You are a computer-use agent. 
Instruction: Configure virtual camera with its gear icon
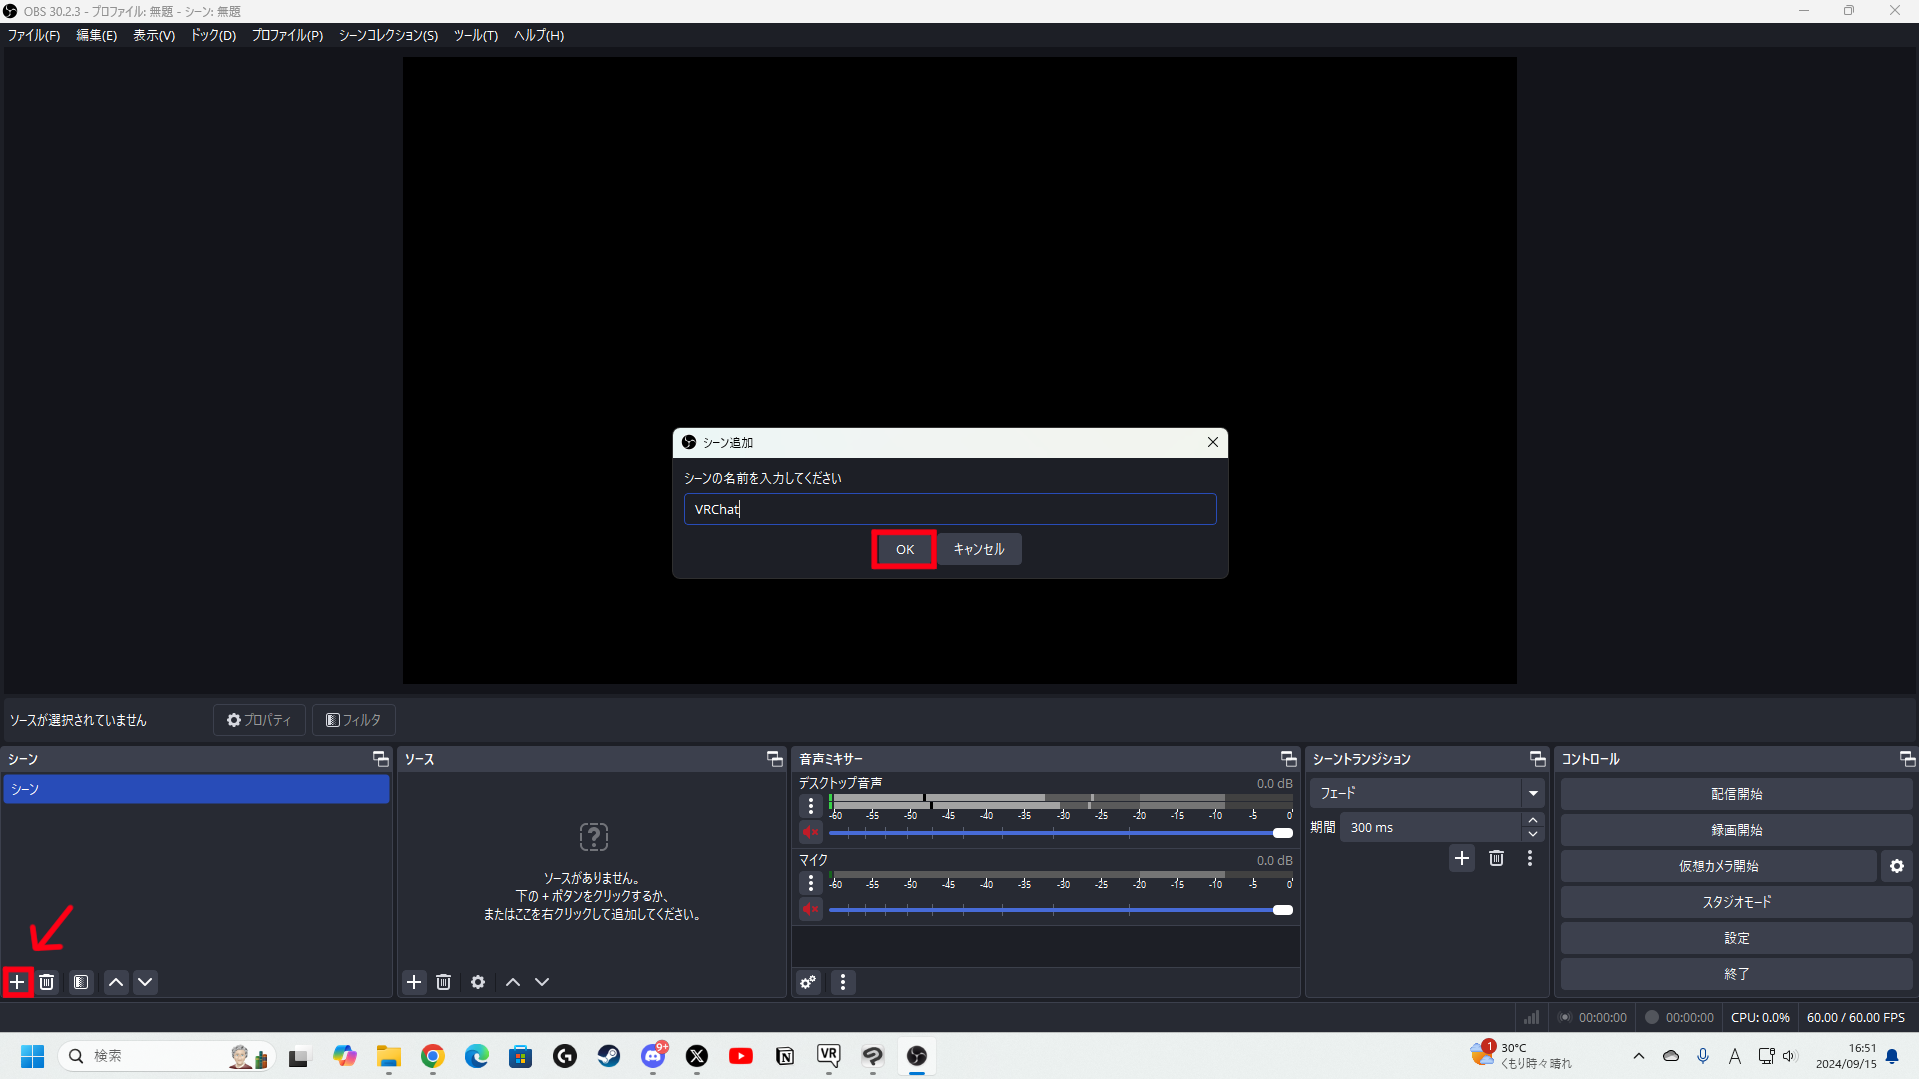click(1897, 866)
